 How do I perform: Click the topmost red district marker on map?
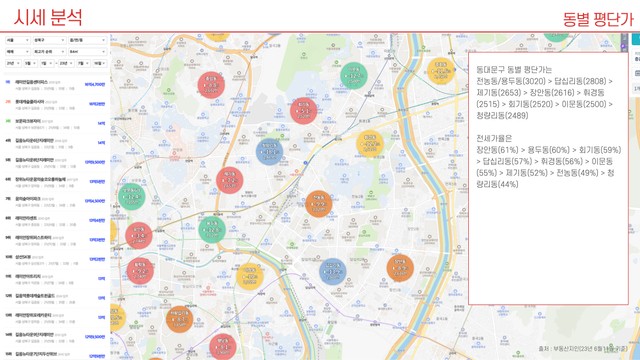(x=211, y=85)
